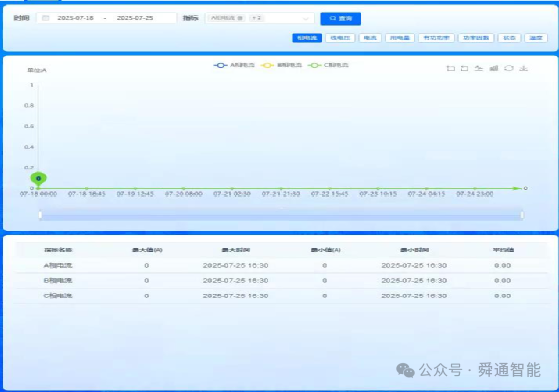Click the right handle of chart zoom slider
The width and height of the screenshot is (559, 392).
[x=522, y=215]
